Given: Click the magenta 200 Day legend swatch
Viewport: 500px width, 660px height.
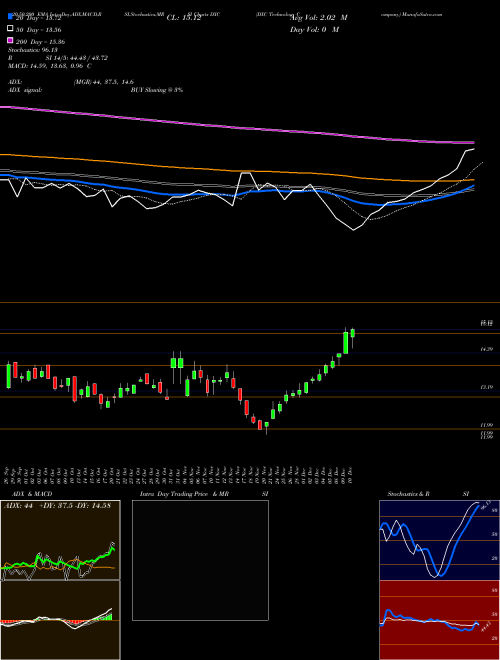Looking at the screenshot, I should click(x=10, y=40).
